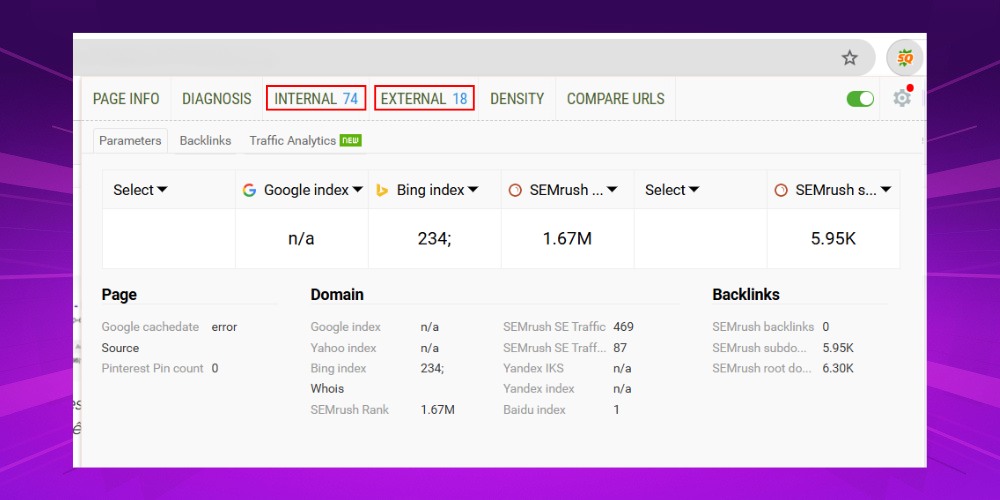Expand the second Select dropdown
The width and height of the screenshot is (1000, 500).
tap(672, 190)
